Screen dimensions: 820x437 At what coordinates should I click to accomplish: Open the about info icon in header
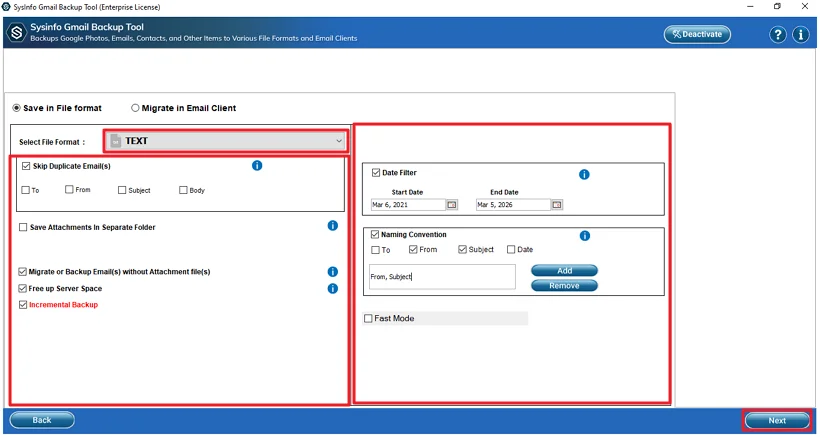click(801, 34)
